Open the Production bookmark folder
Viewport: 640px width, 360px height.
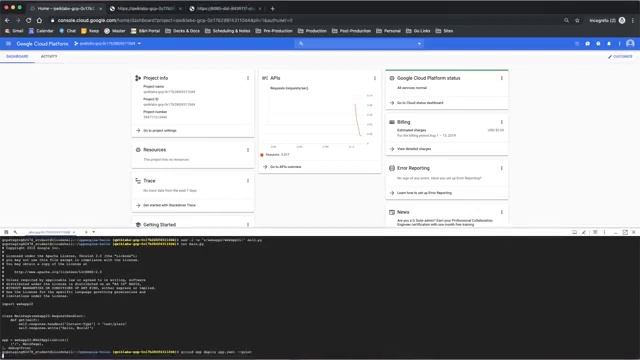point(312,31)
